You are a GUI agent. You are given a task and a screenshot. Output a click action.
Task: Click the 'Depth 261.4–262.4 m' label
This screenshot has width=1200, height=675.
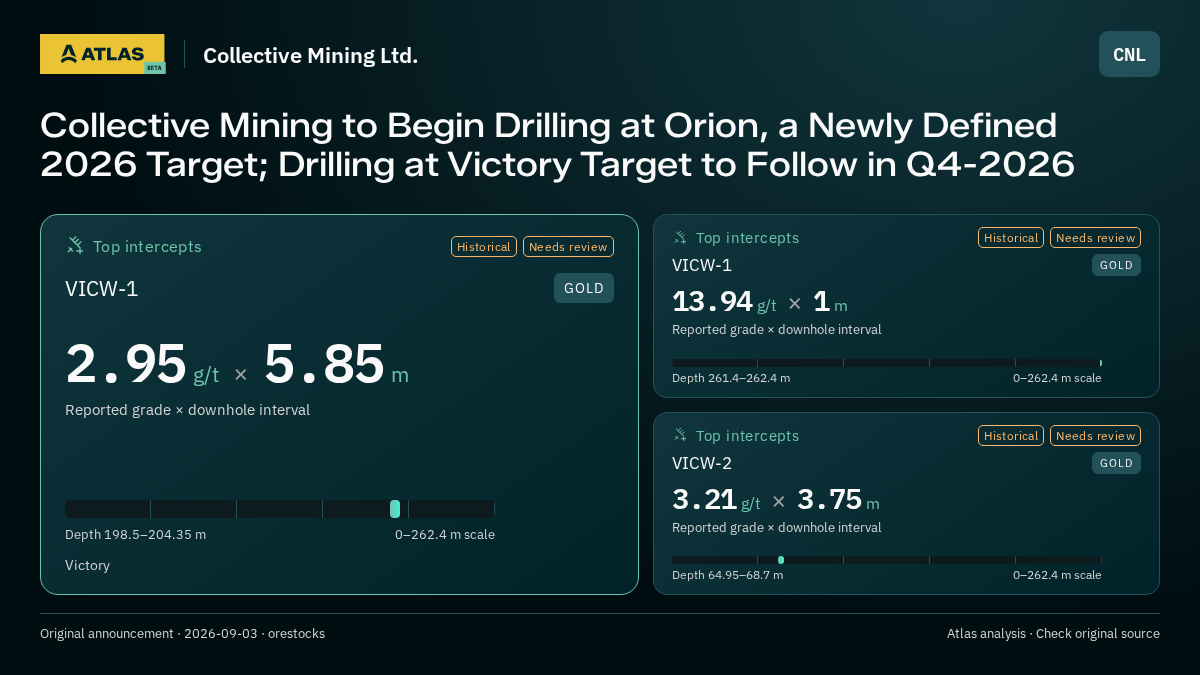point(731,378)
